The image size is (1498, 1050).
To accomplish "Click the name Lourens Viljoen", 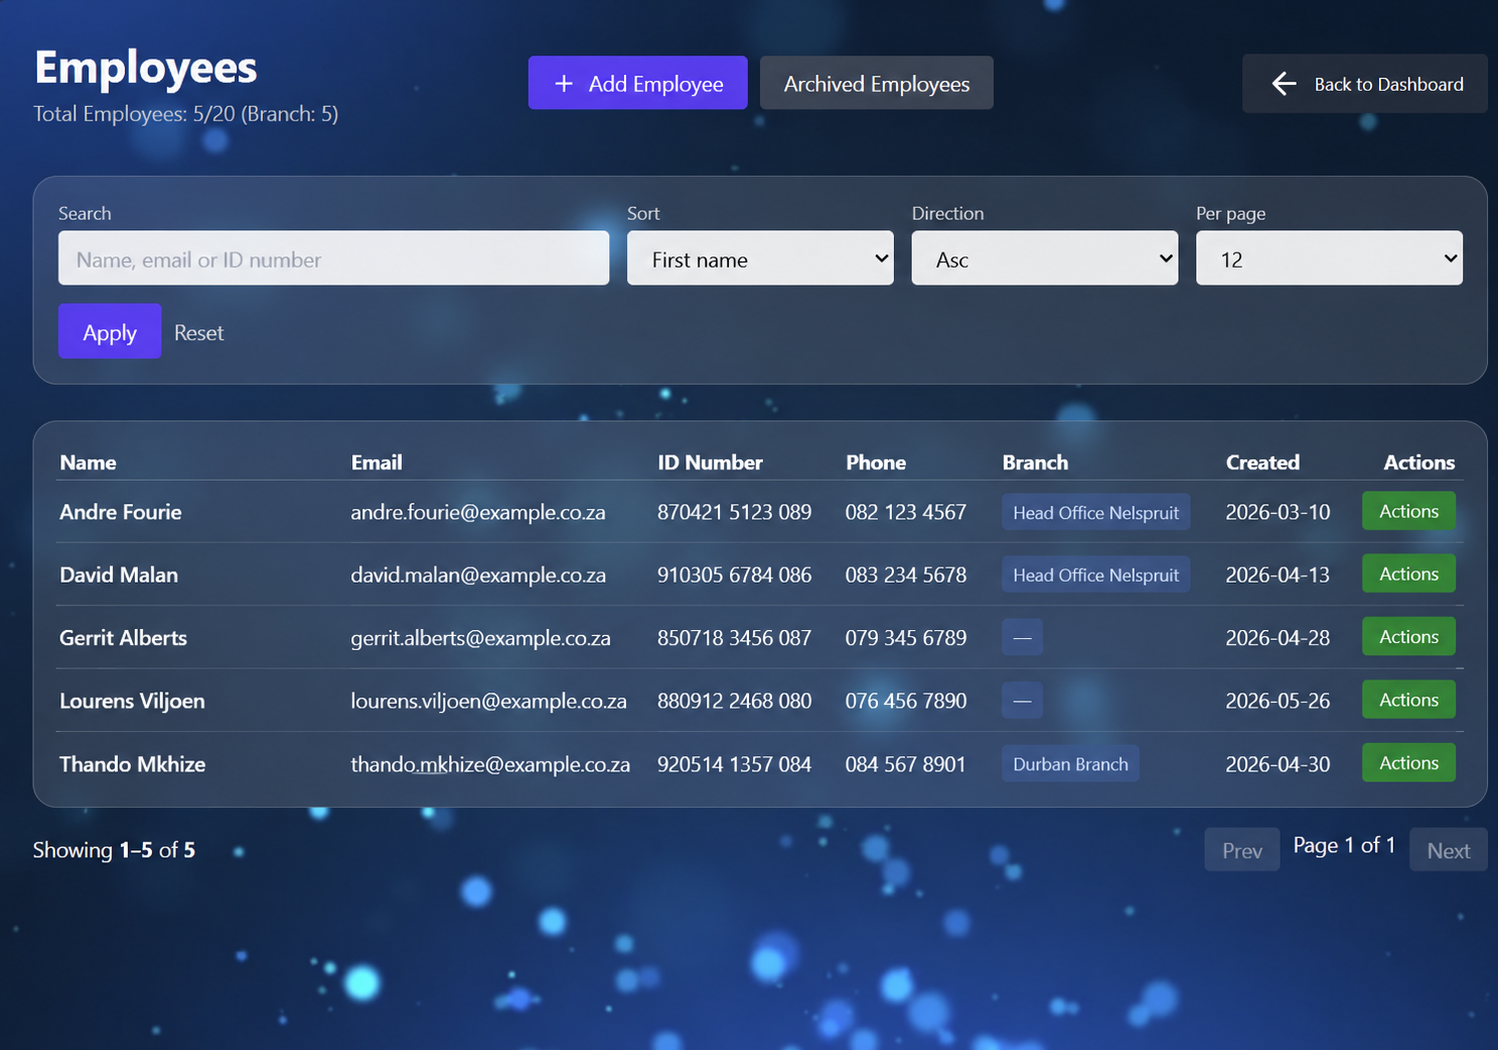I will [x=132, y=701].
